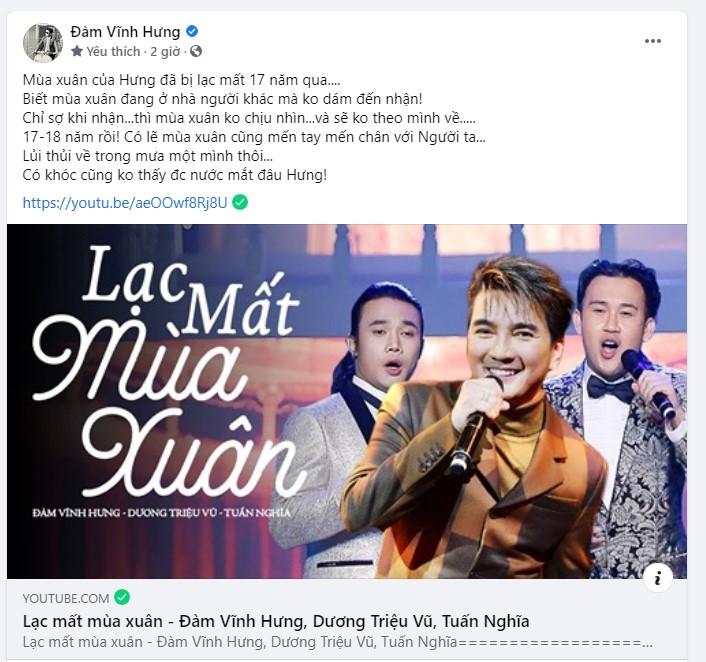Click the YOUTUBE.COM source label
The image size is (706, 662).
66,598
